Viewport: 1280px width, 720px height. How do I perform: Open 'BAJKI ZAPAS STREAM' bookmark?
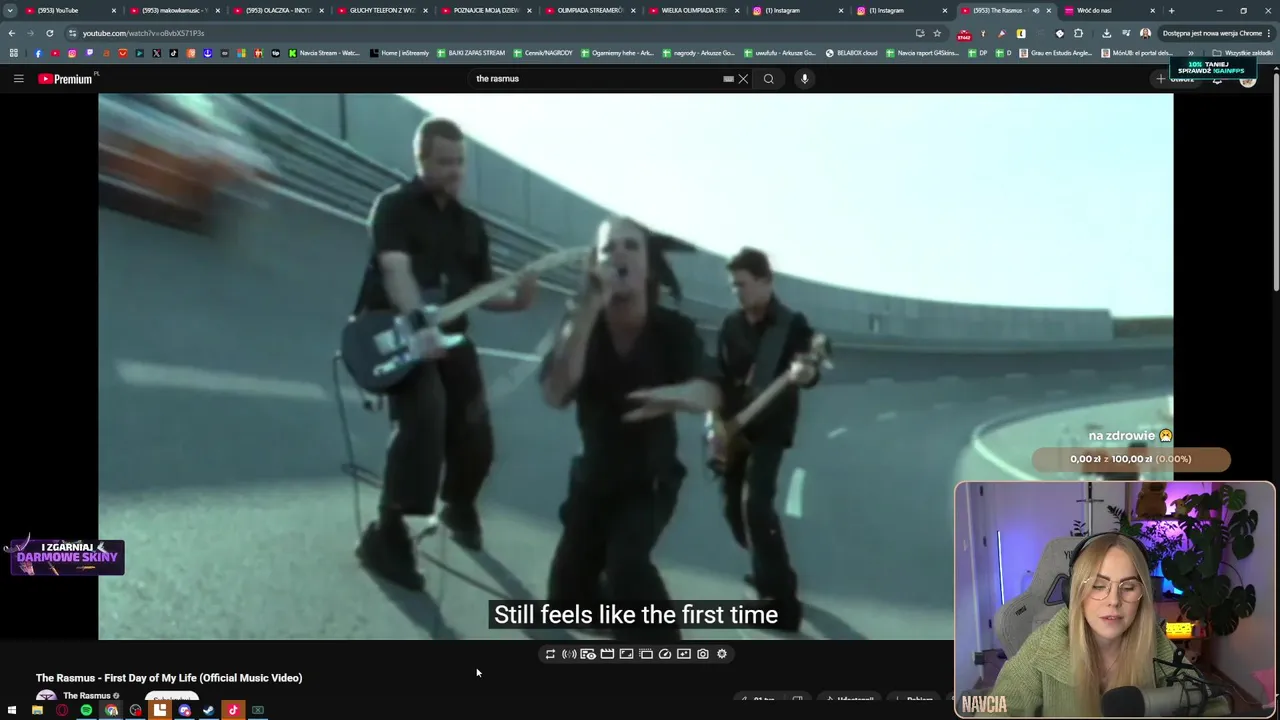(x=471, y=53)
